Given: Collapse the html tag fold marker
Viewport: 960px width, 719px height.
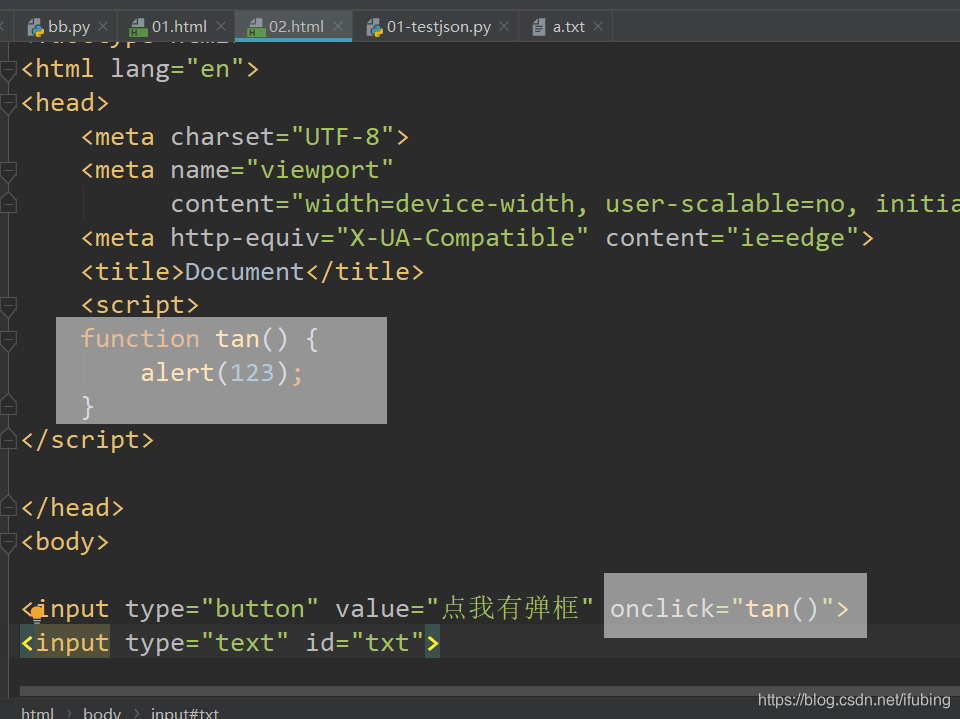Looking at the screenshot, I should pos(8,70).
